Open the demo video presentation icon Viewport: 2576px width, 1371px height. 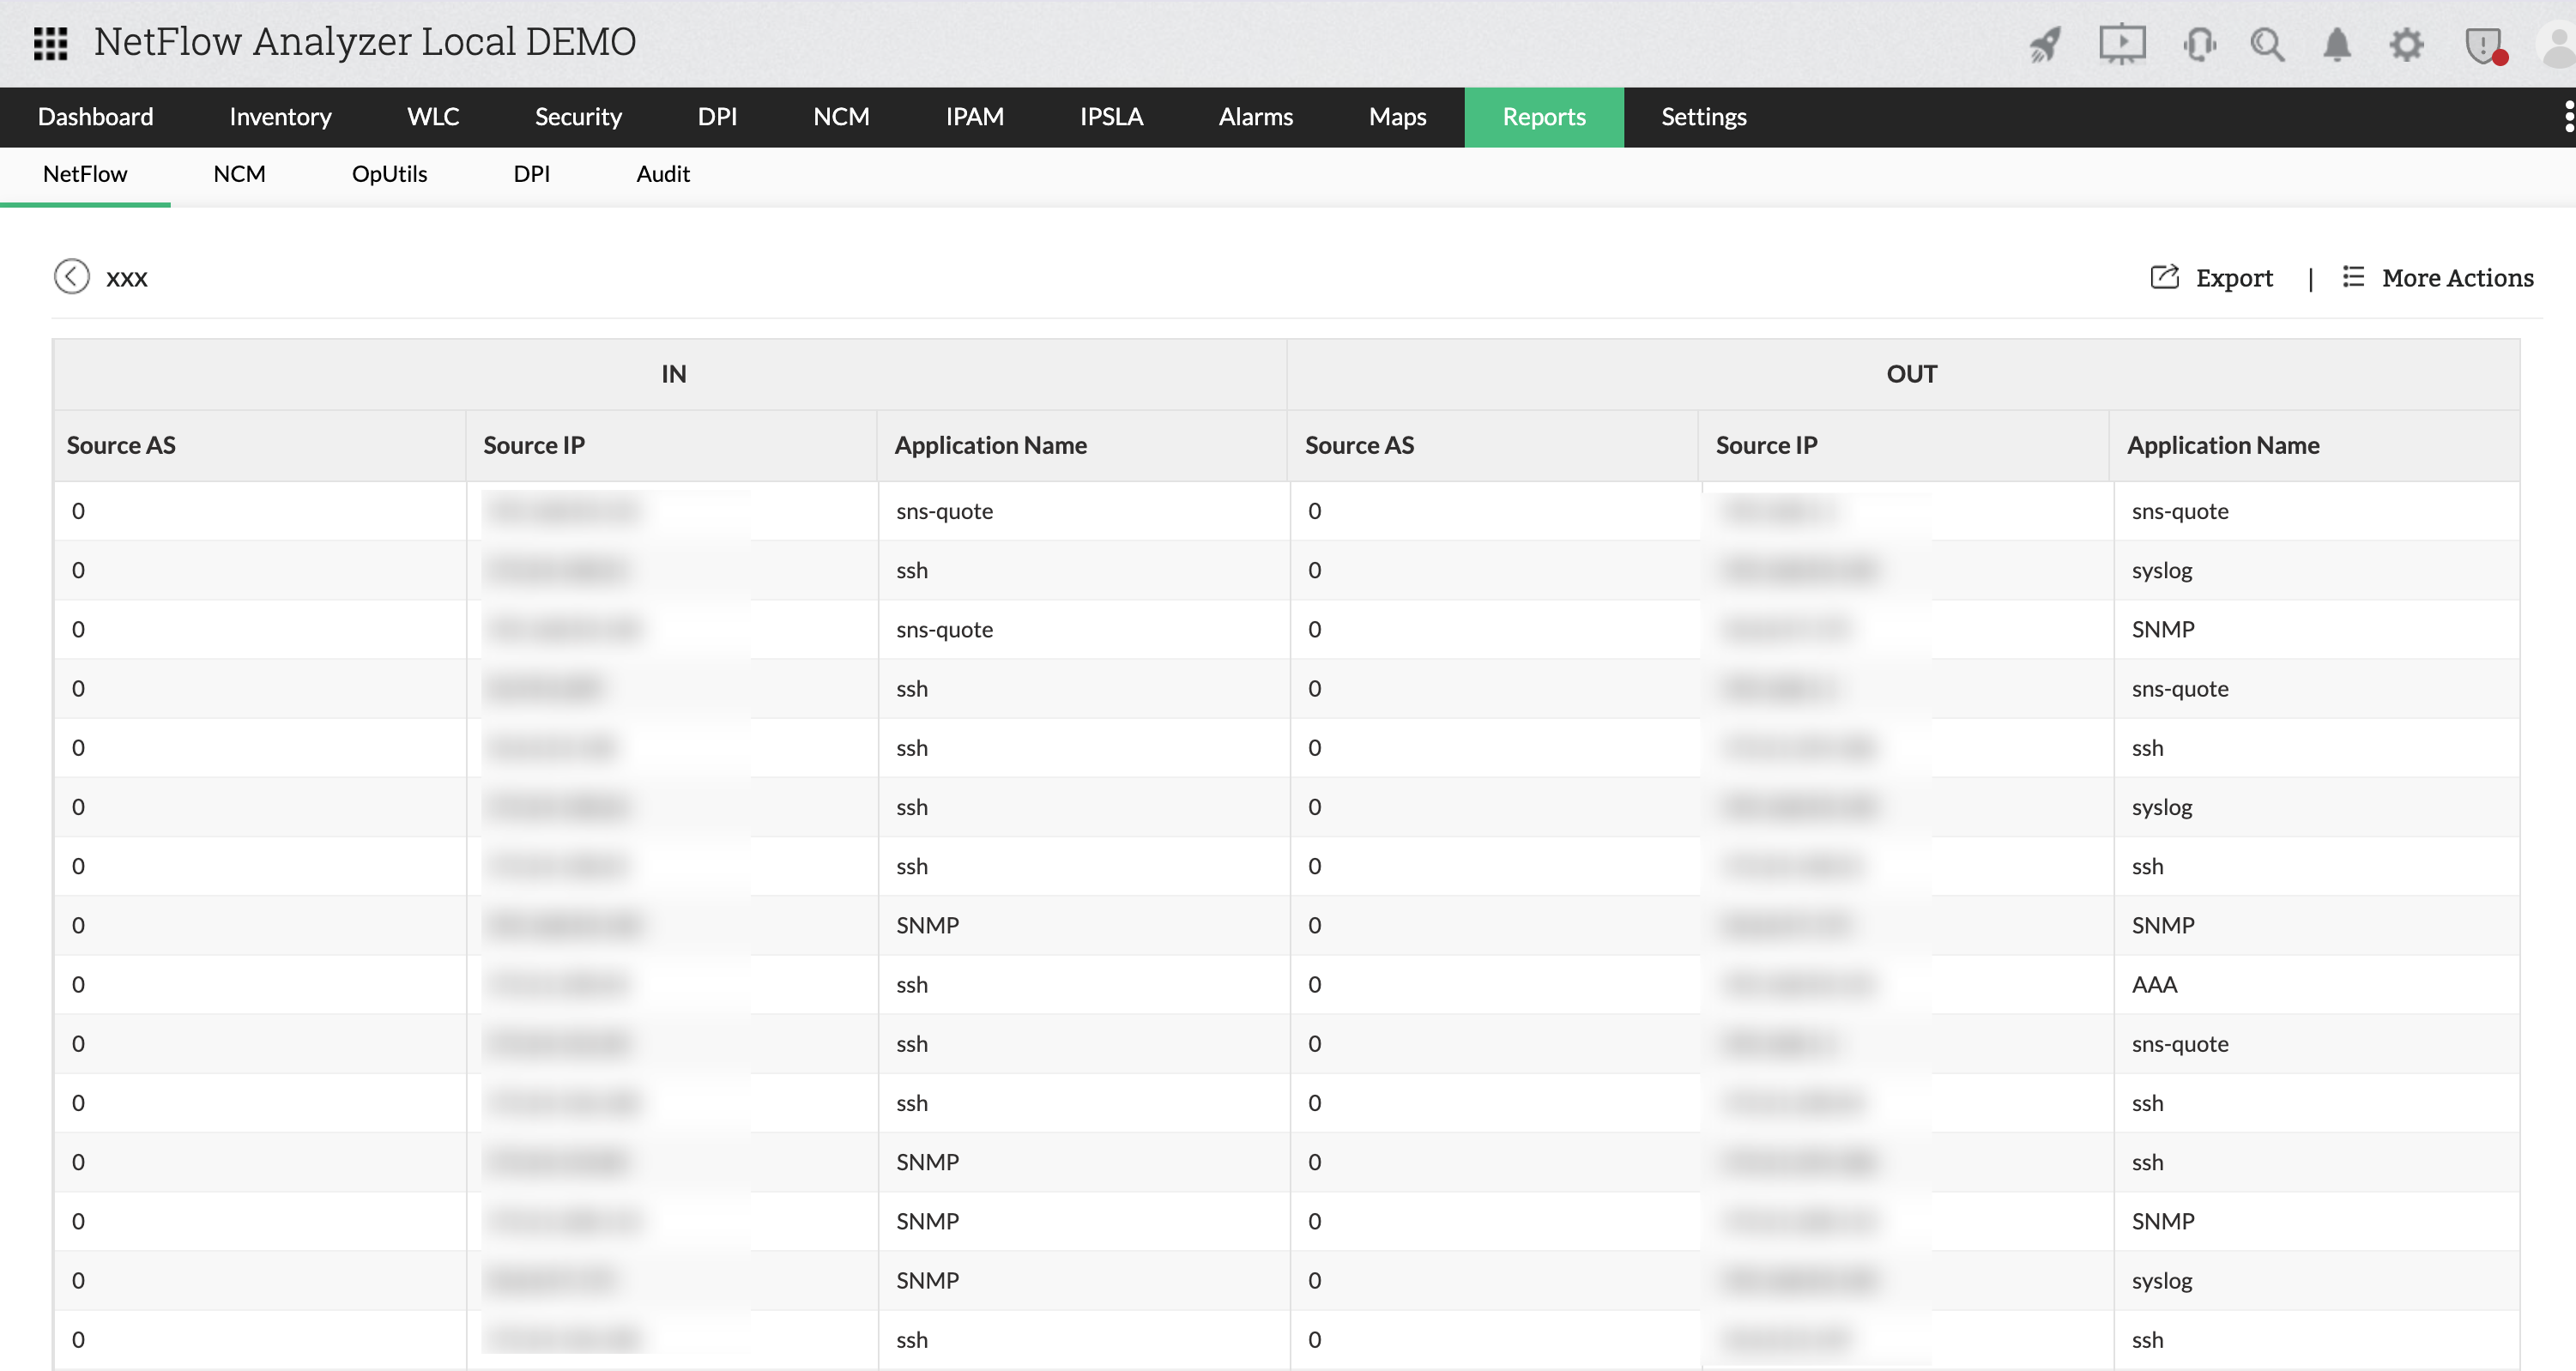2122,43
